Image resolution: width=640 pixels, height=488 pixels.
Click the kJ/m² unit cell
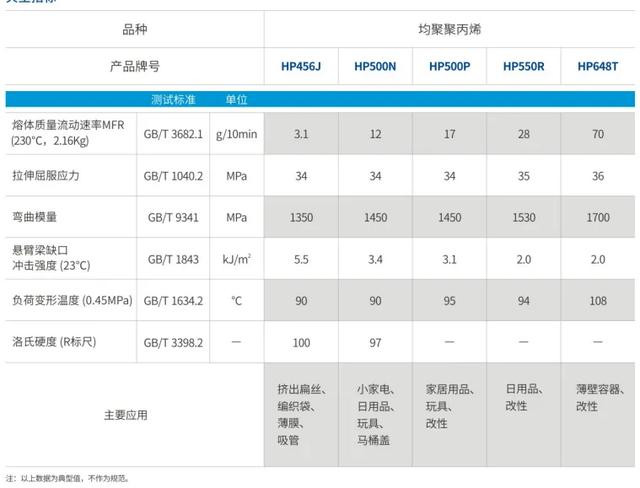[237, 260]
